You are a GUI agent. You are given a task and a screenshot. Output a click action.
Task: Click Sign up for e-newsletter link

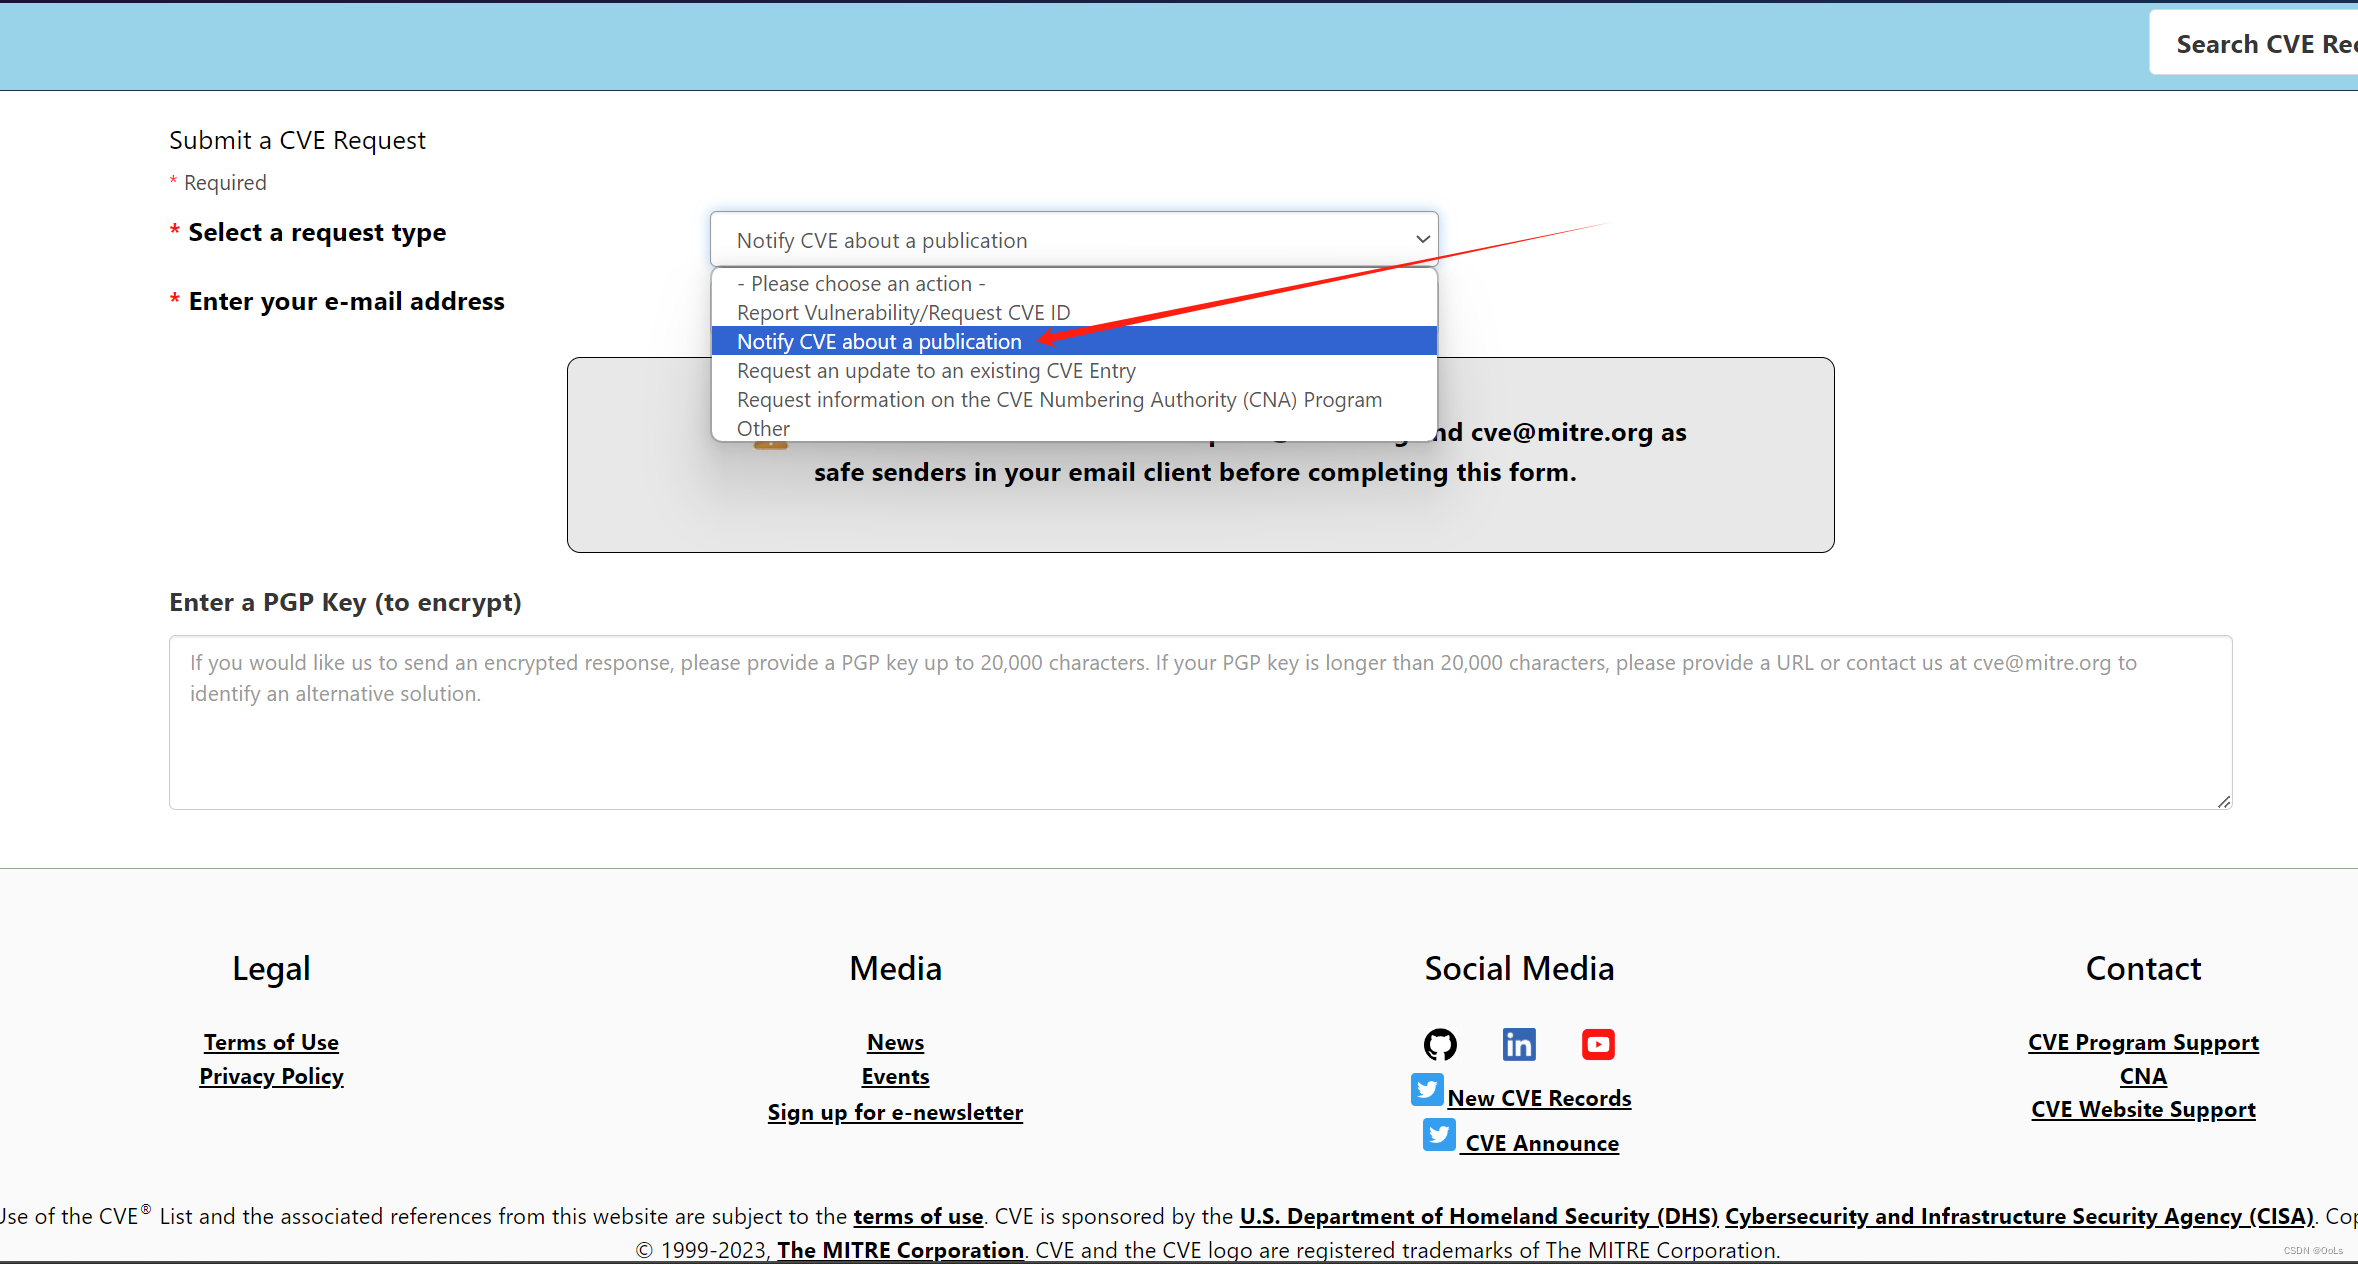895,1113
